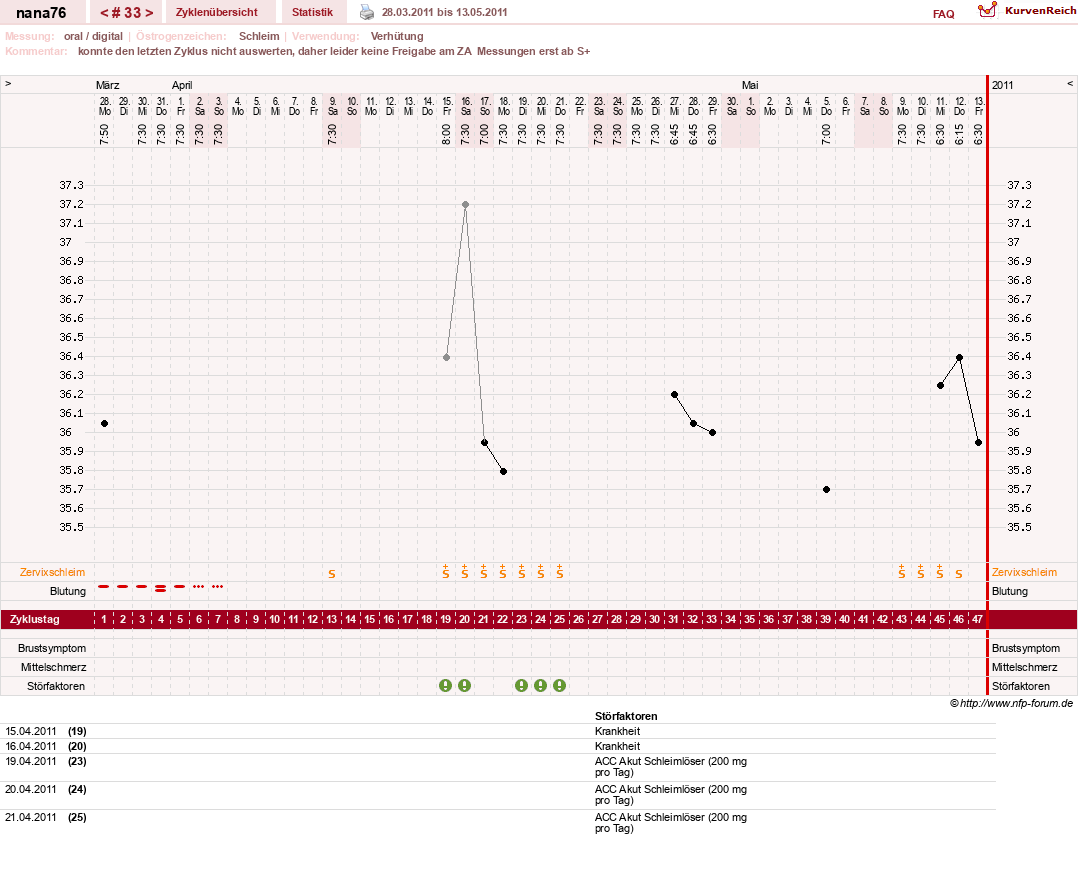Click the S mucus symbol on cycle day 46
Screen dimensions: 1078x877
(959, 574)
